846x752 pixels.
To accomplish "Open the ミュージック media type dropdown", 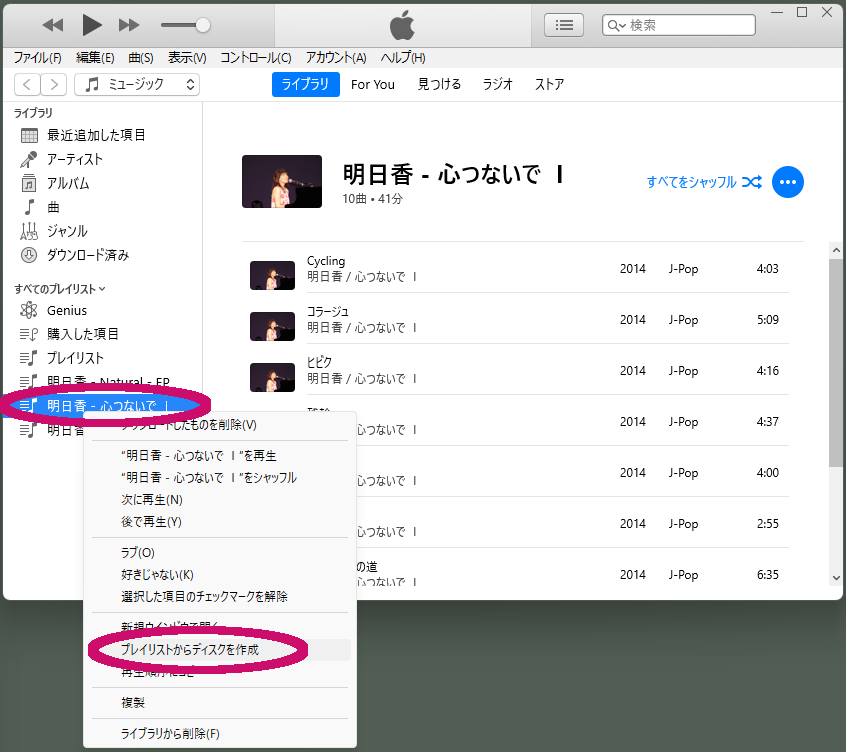I will pos(137,84).
